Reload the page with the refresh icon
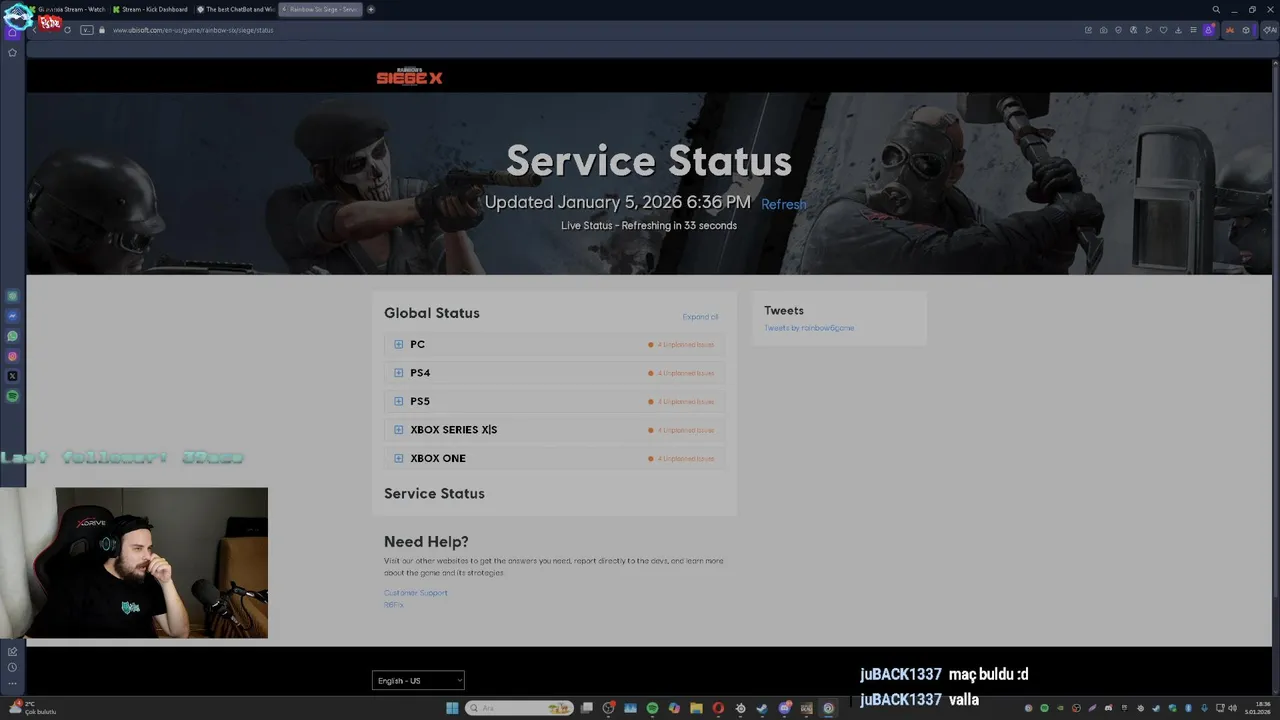The image size is (1280, 720). (68, 30)
